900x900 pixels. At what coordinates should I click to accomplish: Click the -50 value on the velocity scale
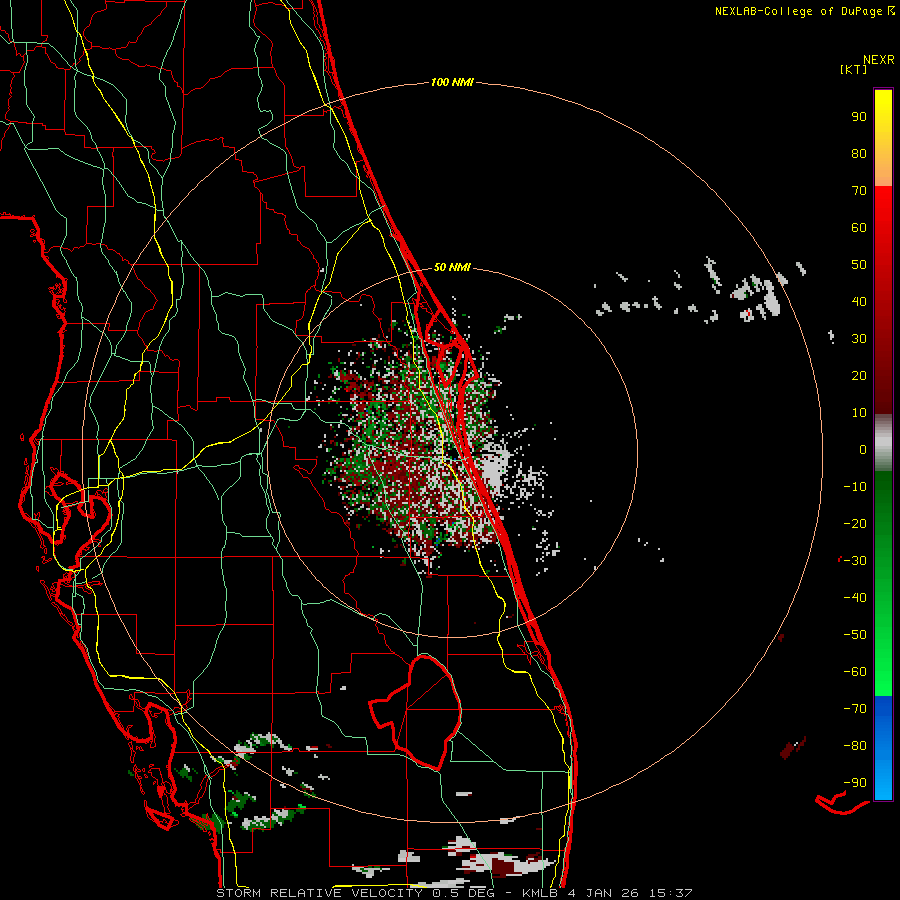pos(855,634)
